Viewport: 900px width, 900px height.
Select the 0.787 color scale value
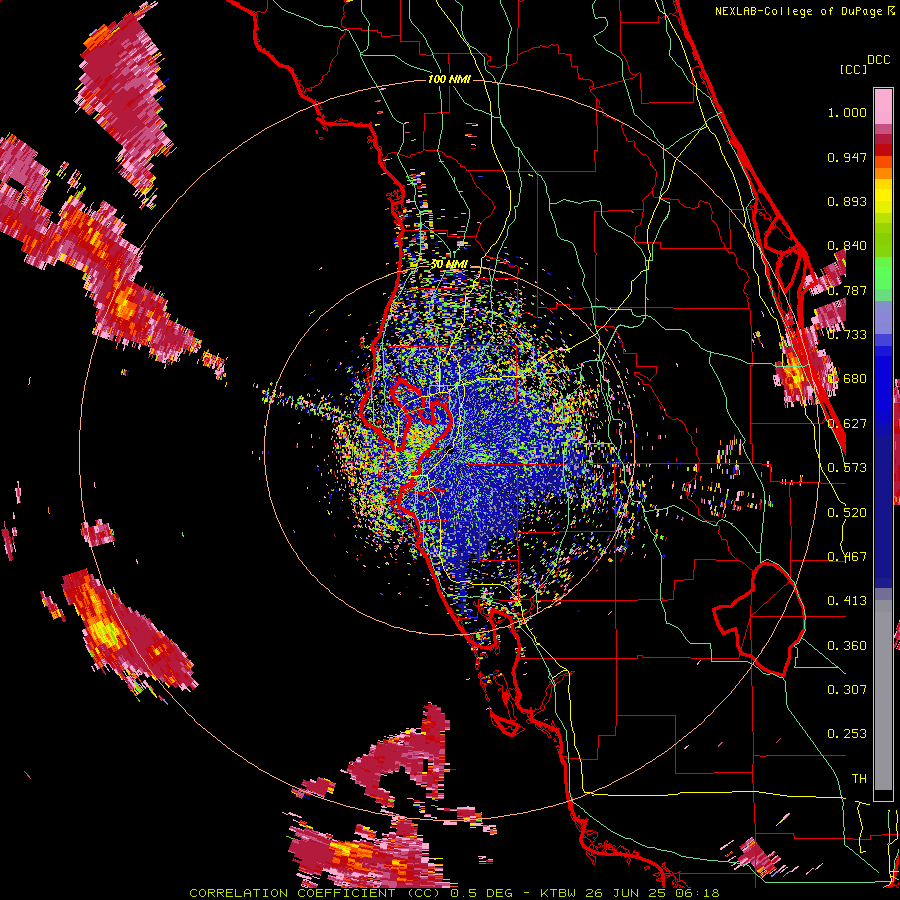pyautogui.click(x=847, y=290)
